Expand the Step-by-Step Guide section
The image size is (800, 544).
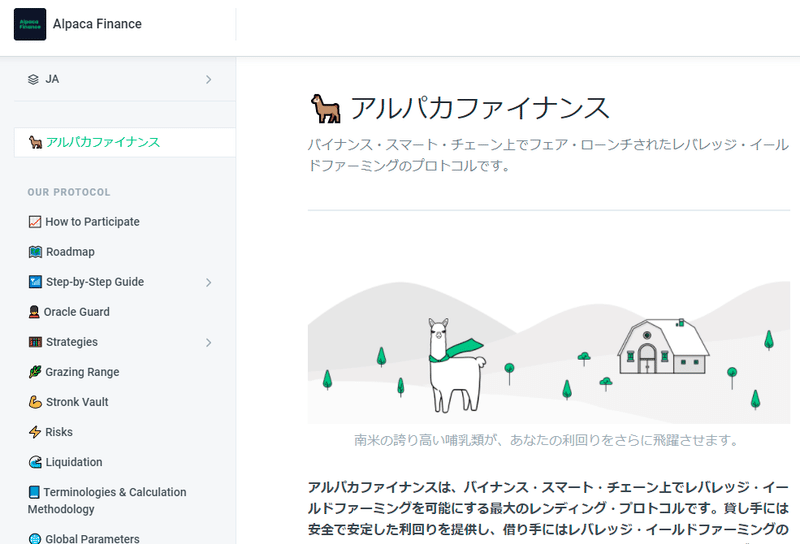coord(208,282)
